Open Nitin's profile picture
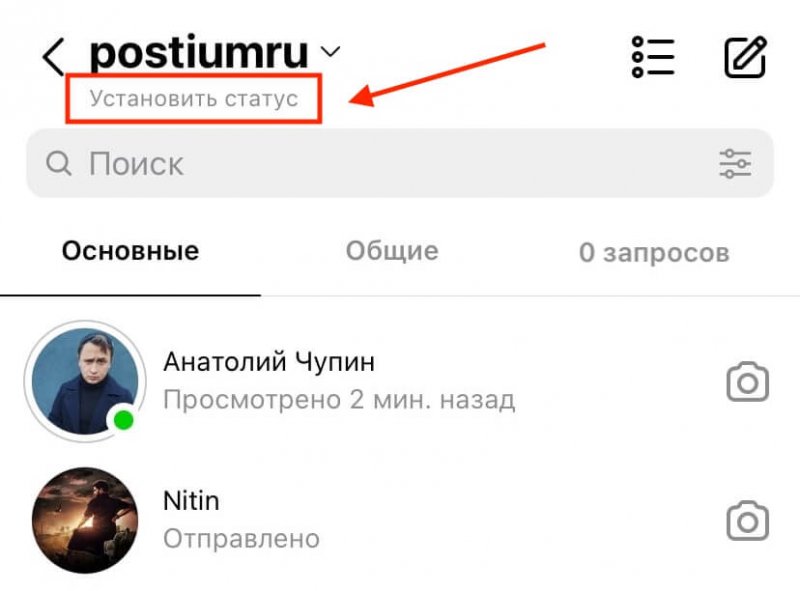The width and height of the screenshot is (800, 591). click(85, 521)
